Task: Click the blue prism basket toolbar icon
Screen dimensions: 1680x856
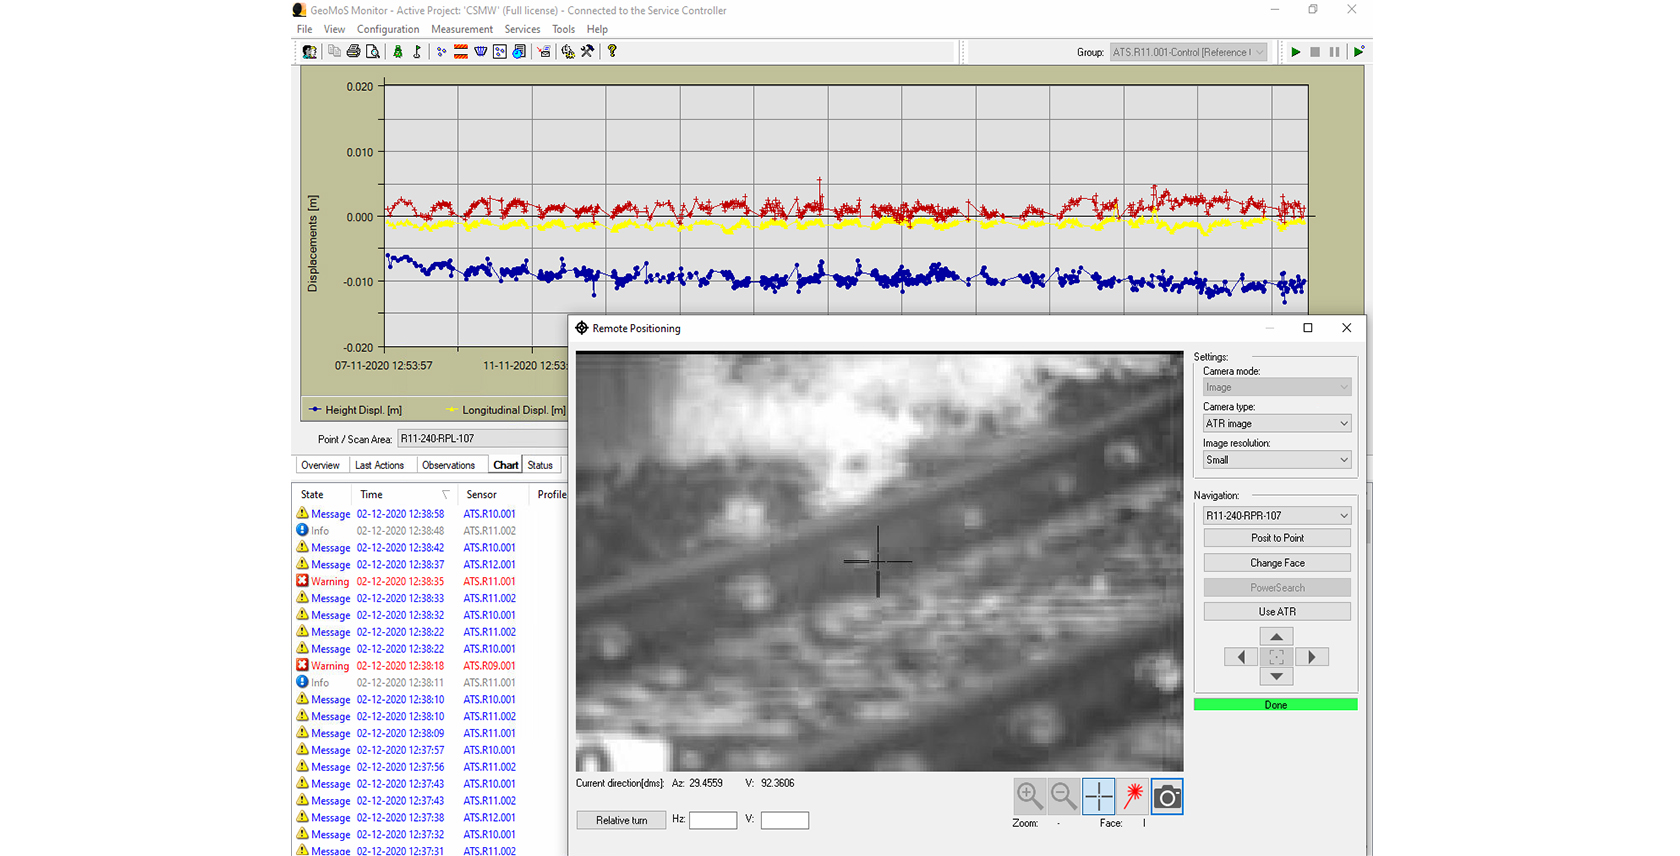Action: coord(480,52)
